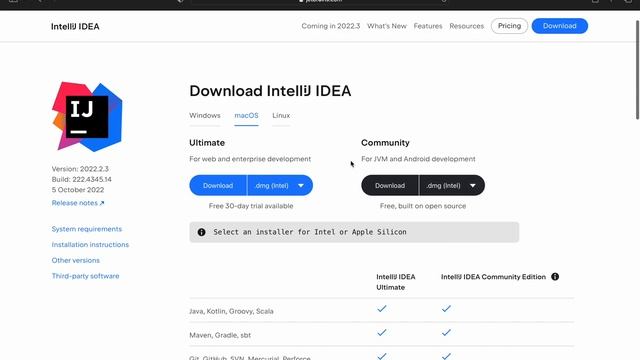Click Ultimate checkmark for Maven, Gradle row
The image size is (640, 360).
click(x=382, y=333)
